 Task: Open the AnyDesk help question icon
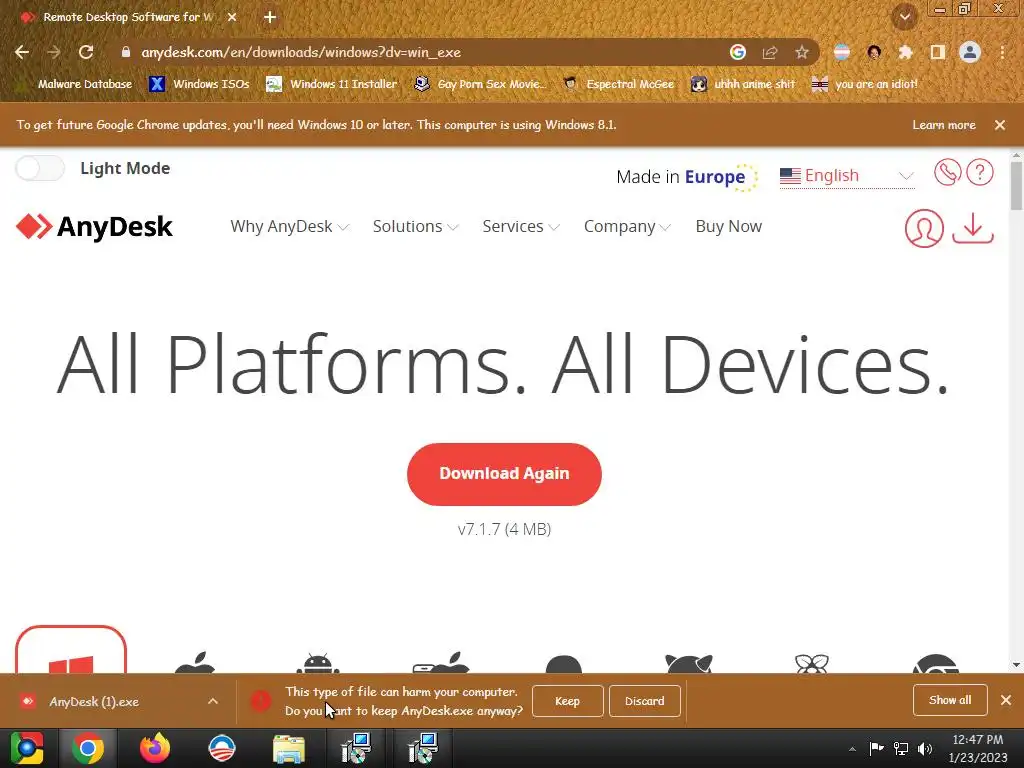980,172
